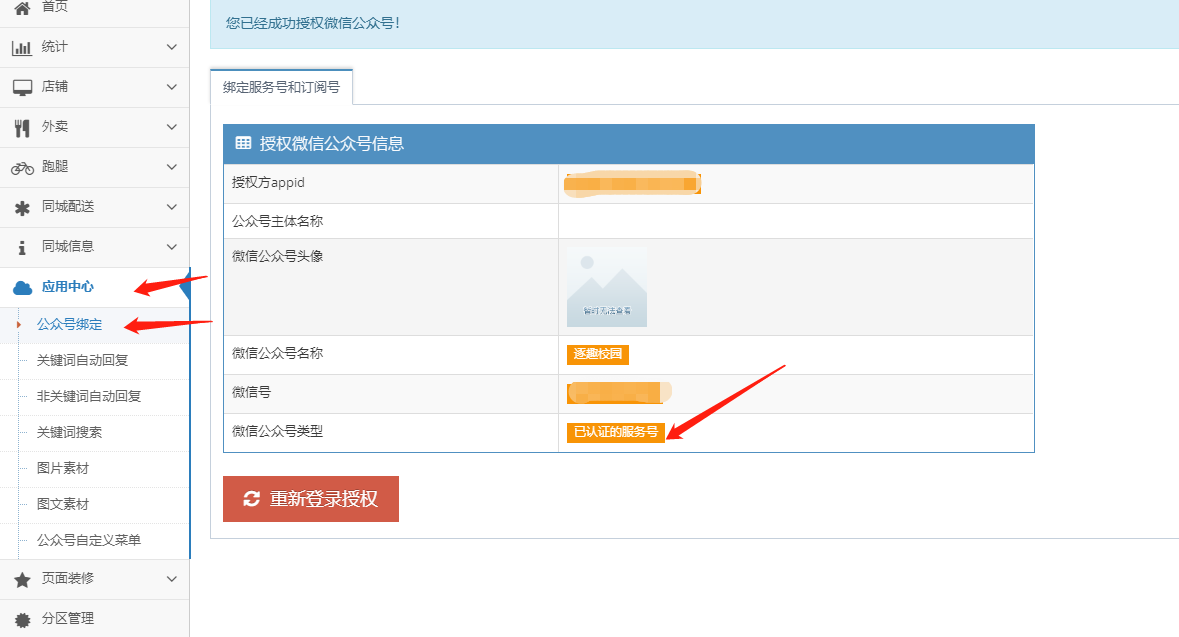
Task: Click the star icon for 页面装修
Action: point(22,579)
